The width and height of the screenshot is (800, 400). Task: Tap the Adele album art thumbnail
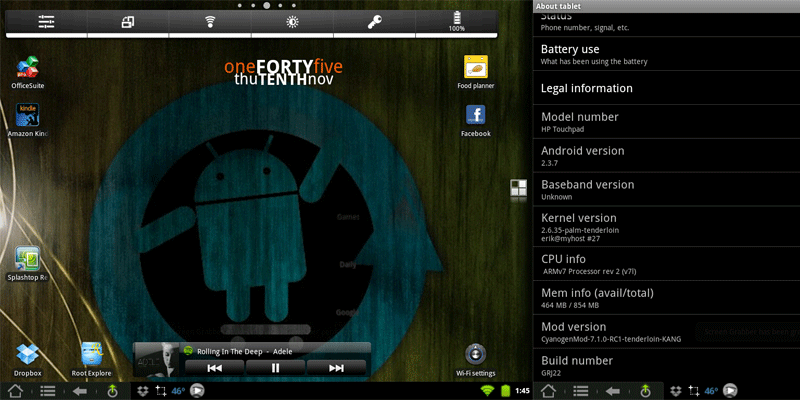pyautogui.click(x=157, y=360)
